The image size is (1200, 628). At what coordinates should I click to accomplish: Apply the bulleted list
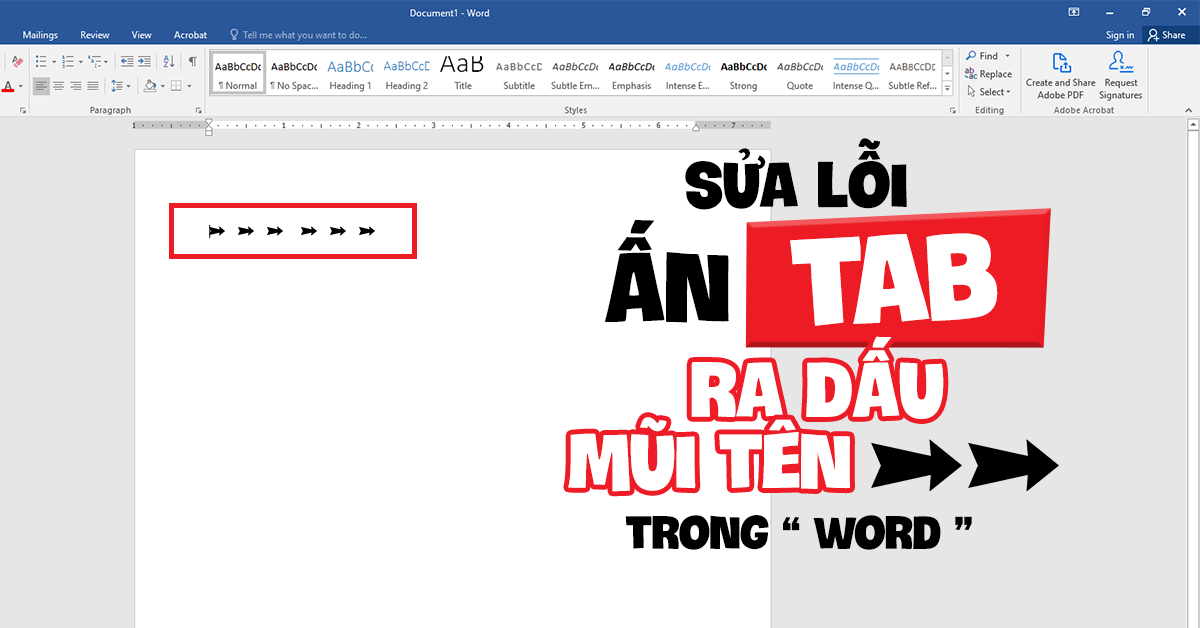tap(43, 61)
